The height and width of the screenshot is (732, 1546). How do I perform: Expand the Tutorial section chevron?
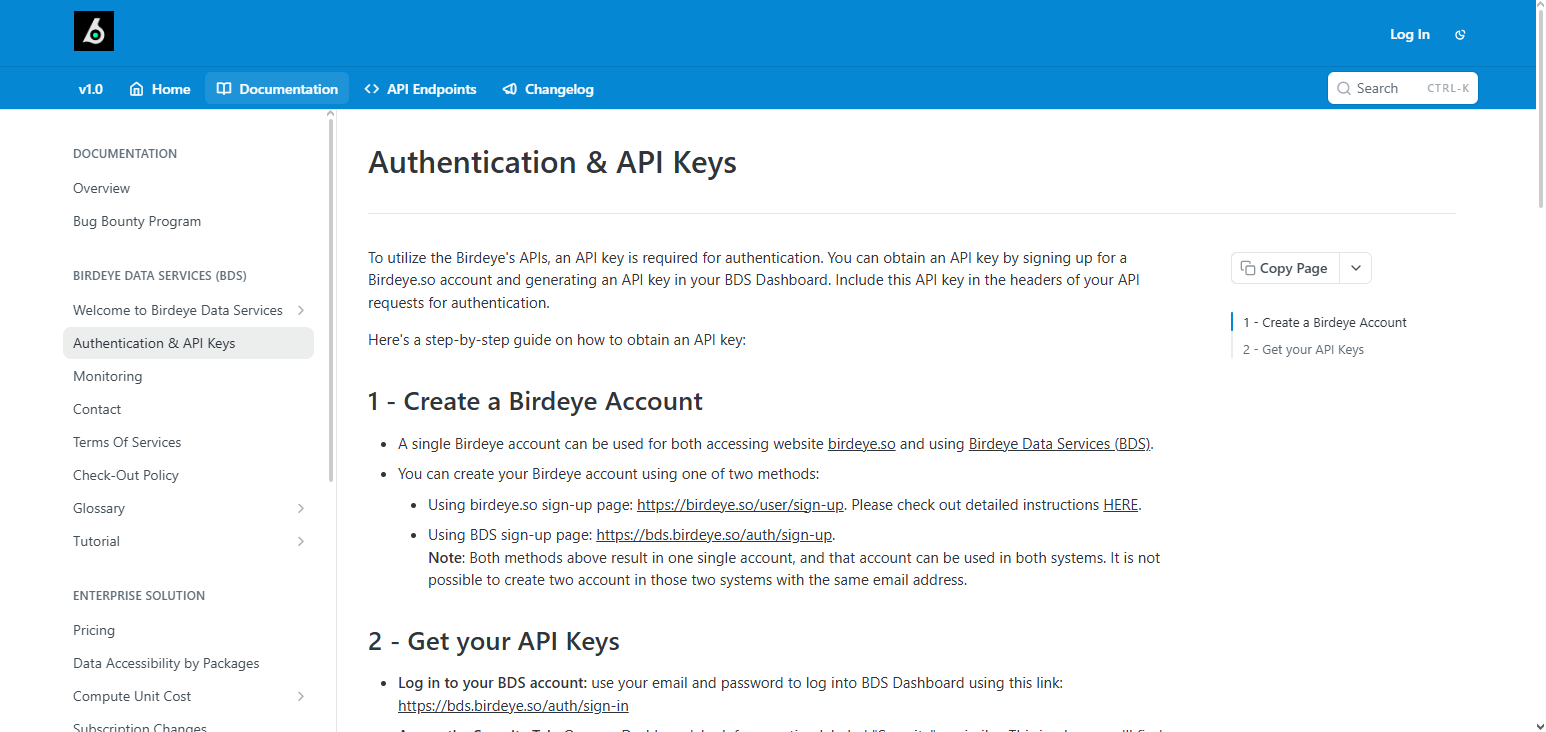301,541
